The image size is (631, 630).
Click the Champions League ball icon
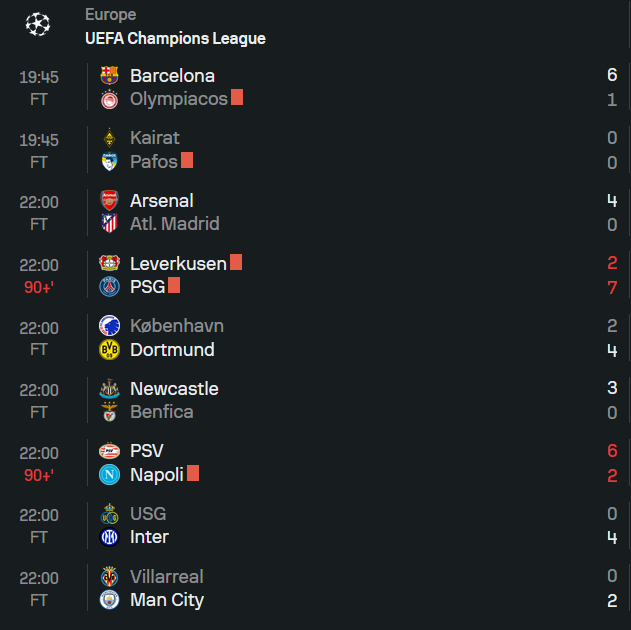pos(37,23)
